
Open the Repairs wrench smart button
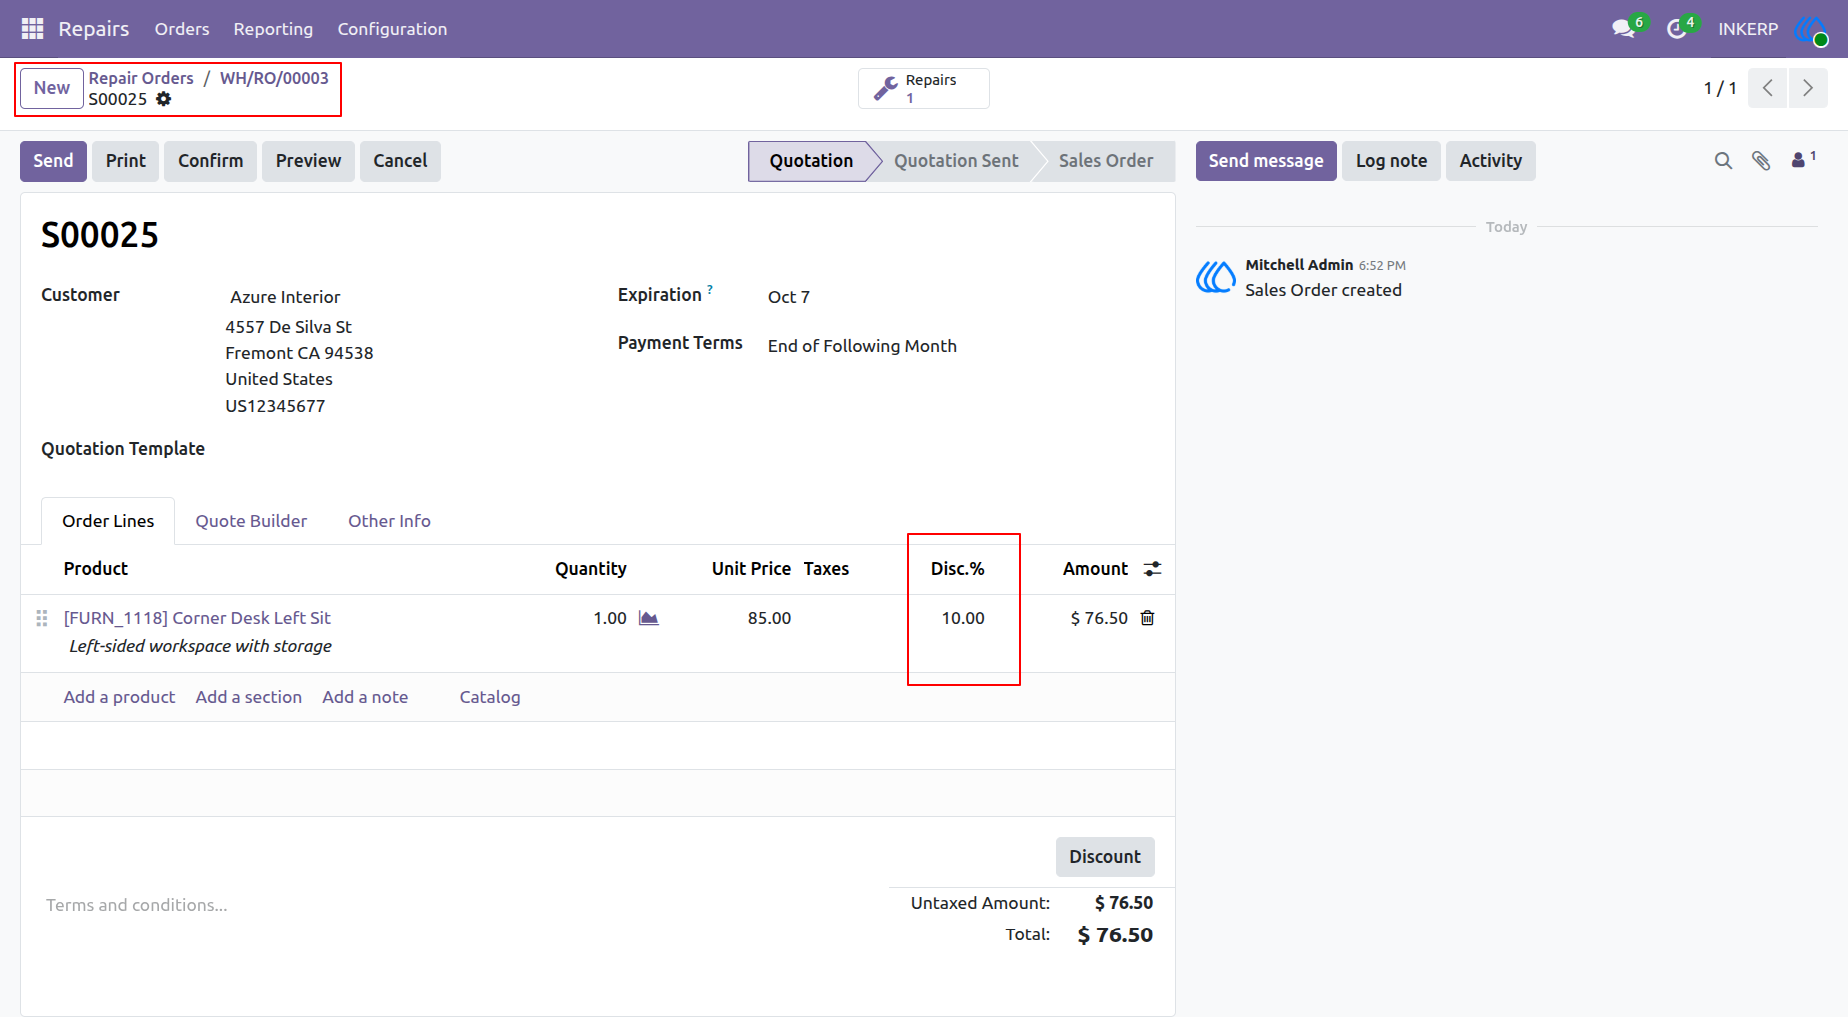pos(923,88)
